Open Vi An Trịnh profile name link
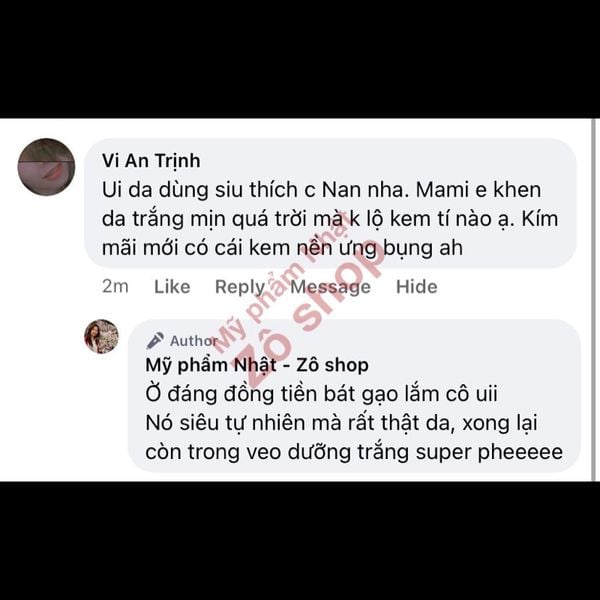This screenshot has height=600, width=600. 151,161
